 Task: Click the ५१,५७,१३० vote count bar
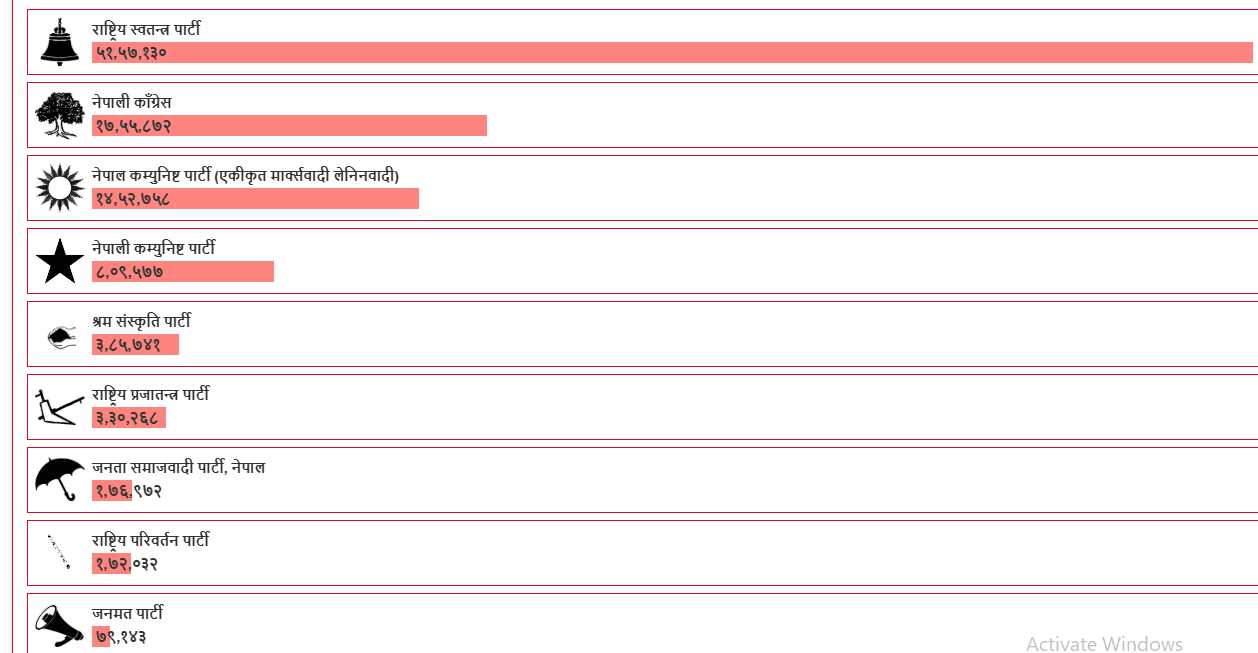(x=672, y=53)
